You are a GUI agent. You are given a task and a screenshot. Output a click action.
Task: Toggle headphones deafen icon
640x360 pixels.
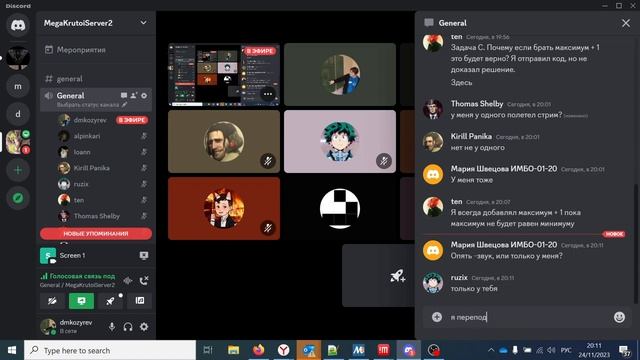128,327
